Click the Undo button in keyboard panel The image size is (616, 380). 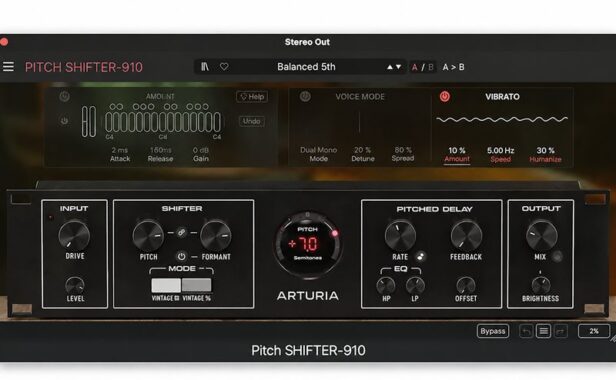251,121
